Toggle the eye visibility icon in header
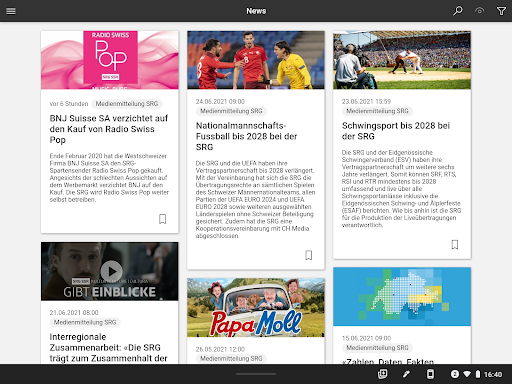The width and height of the screenshot is (512, 384). (x=479, y=11)
